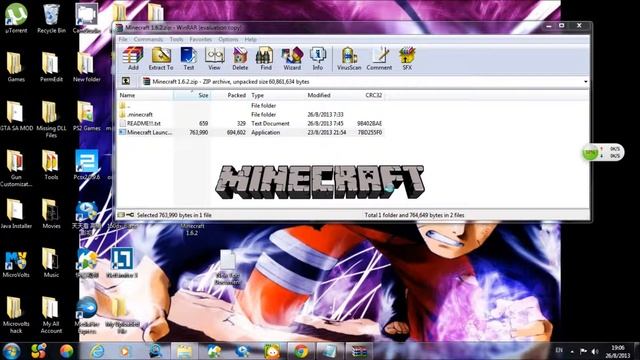Open the View file tool

tap(214, 59)
